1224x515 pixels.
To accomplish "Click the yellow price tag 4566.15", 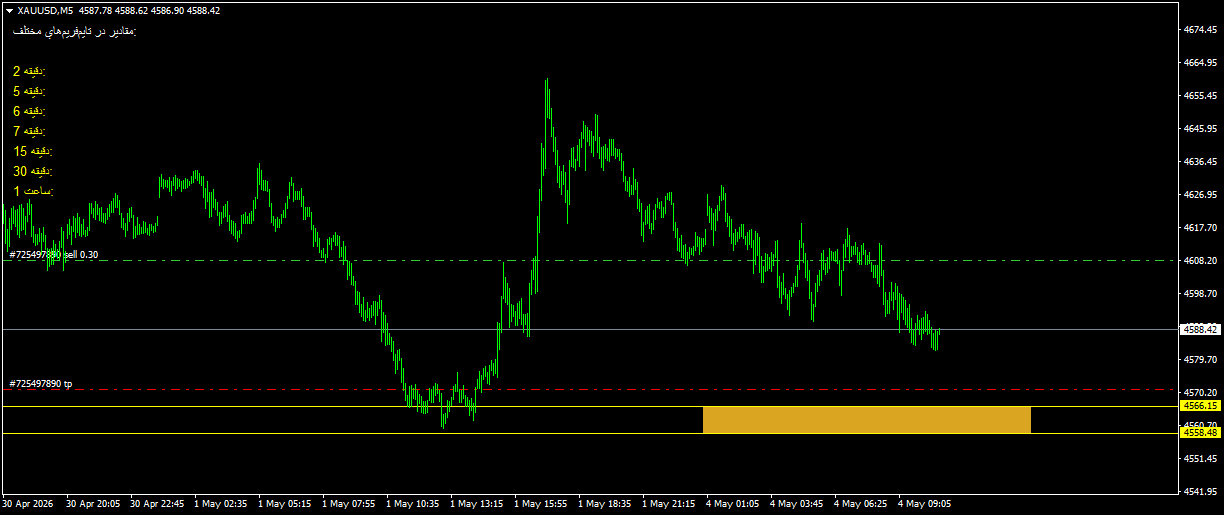I will (1199, 406).
